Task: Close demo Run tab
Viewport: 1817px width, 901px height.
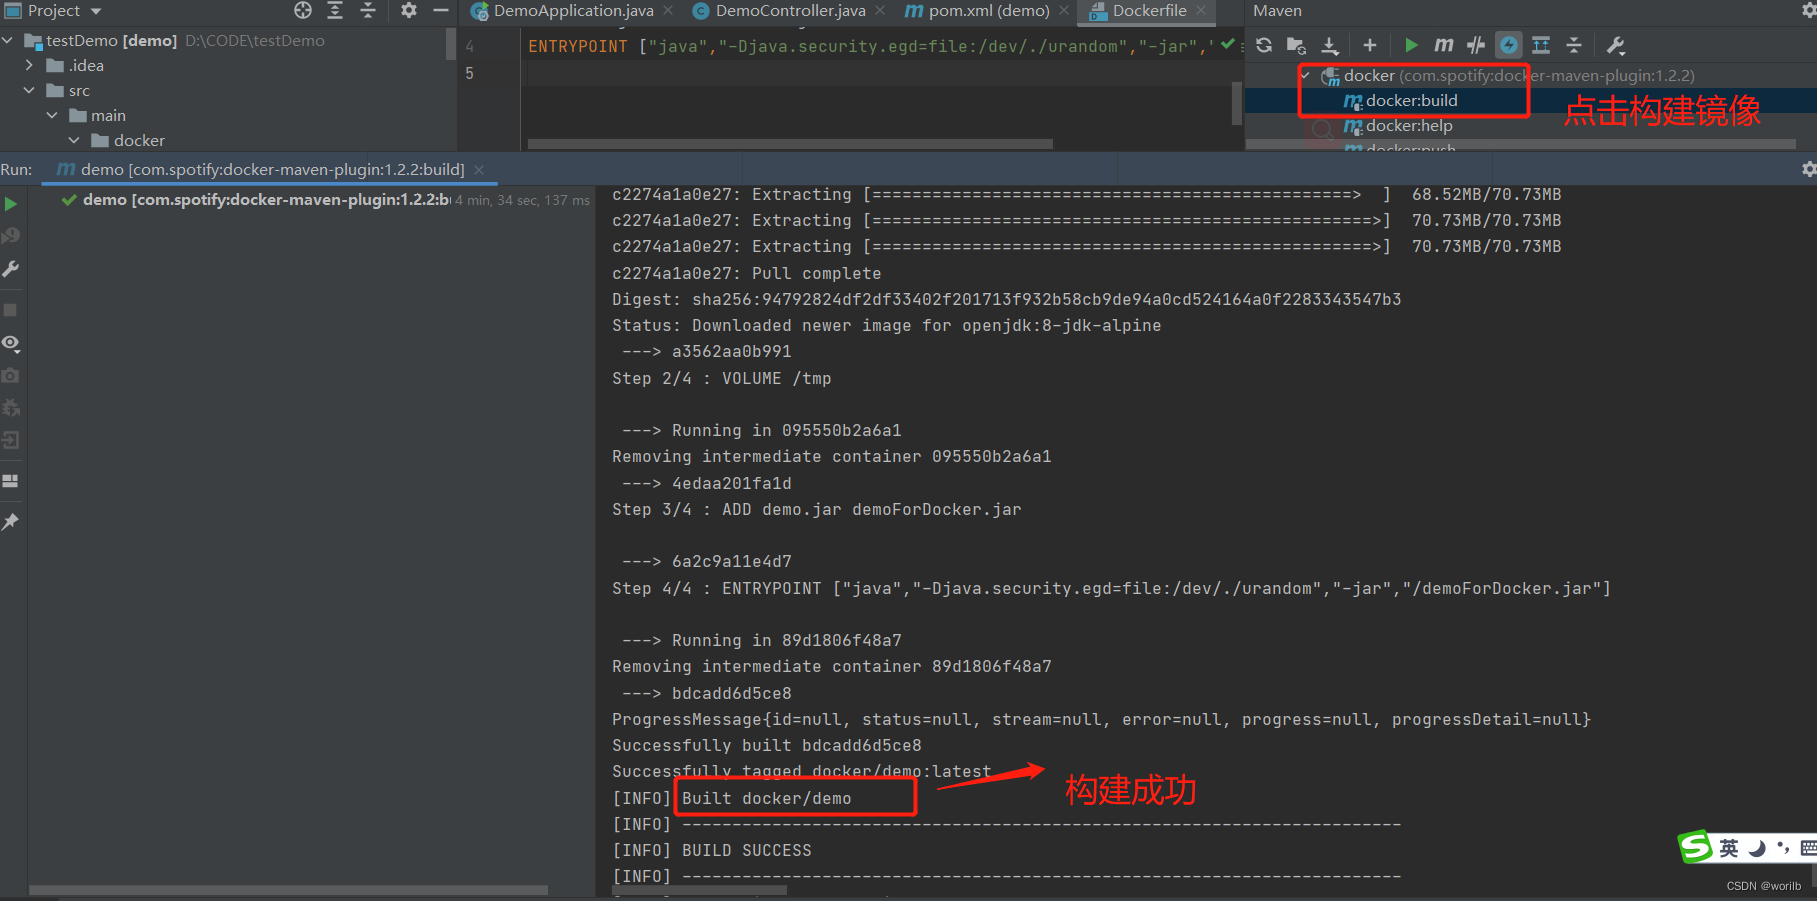Action: 479,169
